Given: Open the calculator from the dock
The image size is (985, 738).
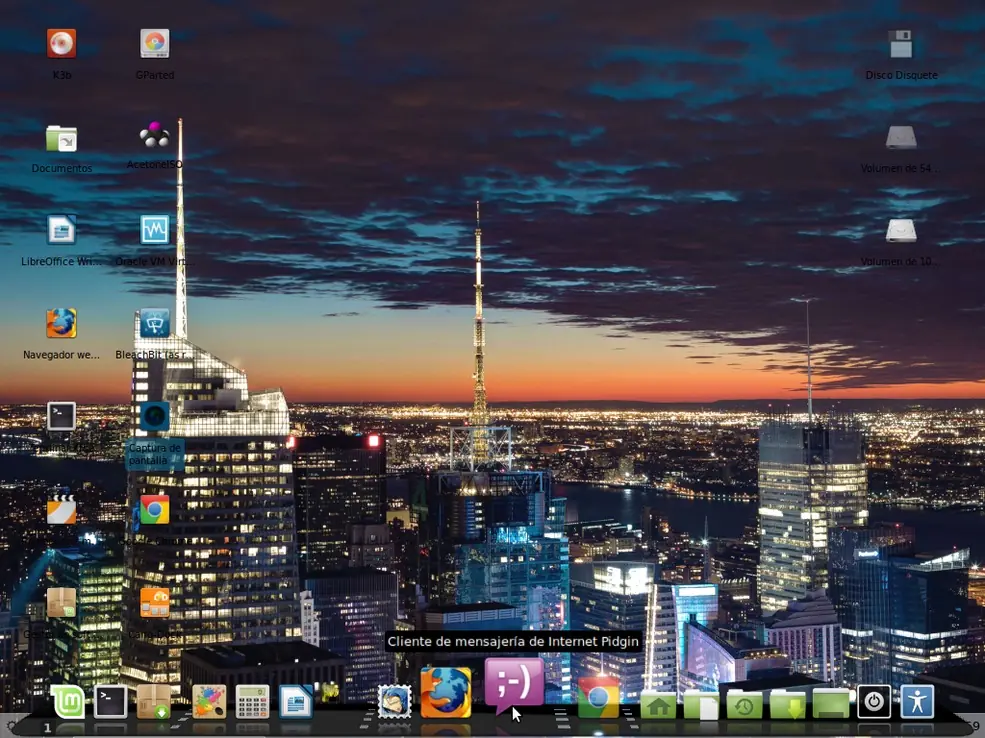Looking at the screenshot, I should (x=253, y=702).
